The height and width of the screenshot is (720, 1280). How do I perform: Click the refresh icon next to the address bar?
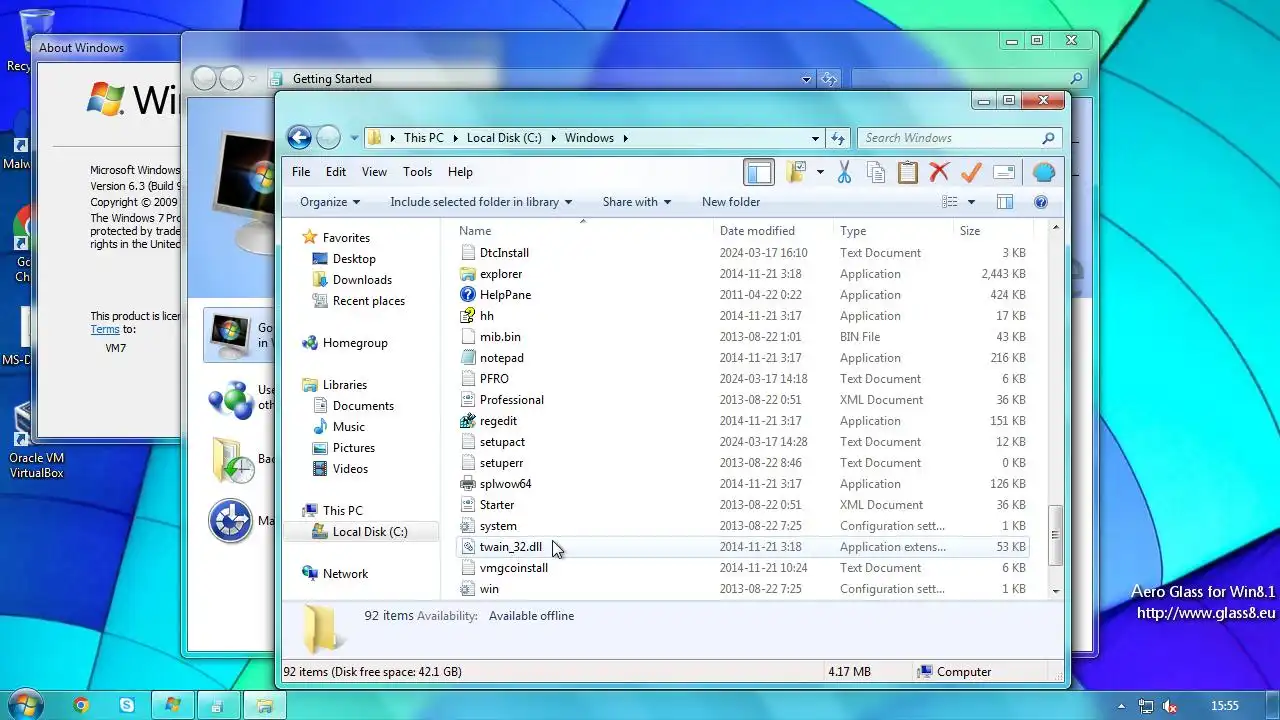coord(838,138)
